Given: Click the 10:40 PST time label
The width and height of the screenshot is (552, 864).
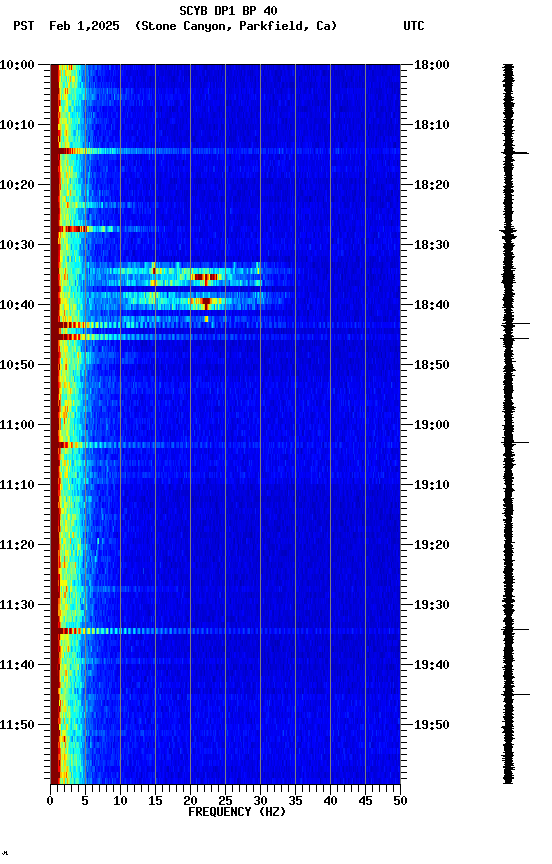Looking at the screenshot, I should [17, 305].
